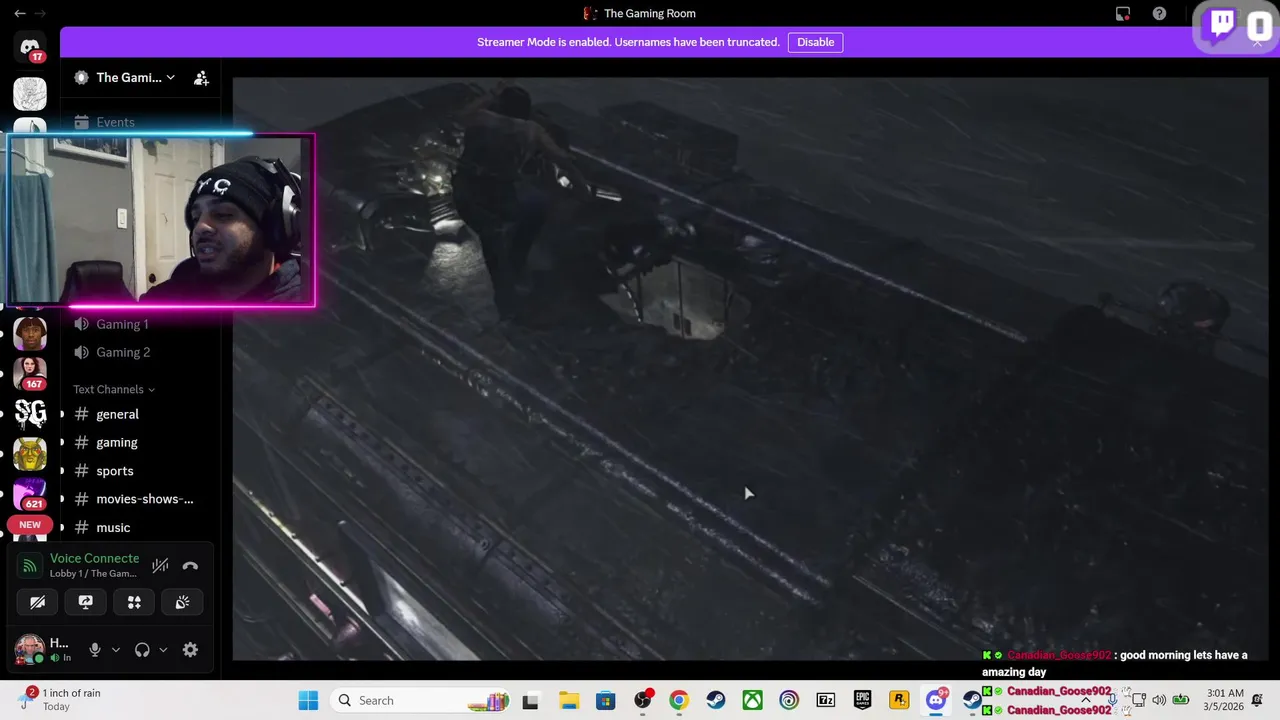Open Rockstar Games Launcher from the taskbar
Viewport: 1280px width, 720px height.
pos(900,700)
